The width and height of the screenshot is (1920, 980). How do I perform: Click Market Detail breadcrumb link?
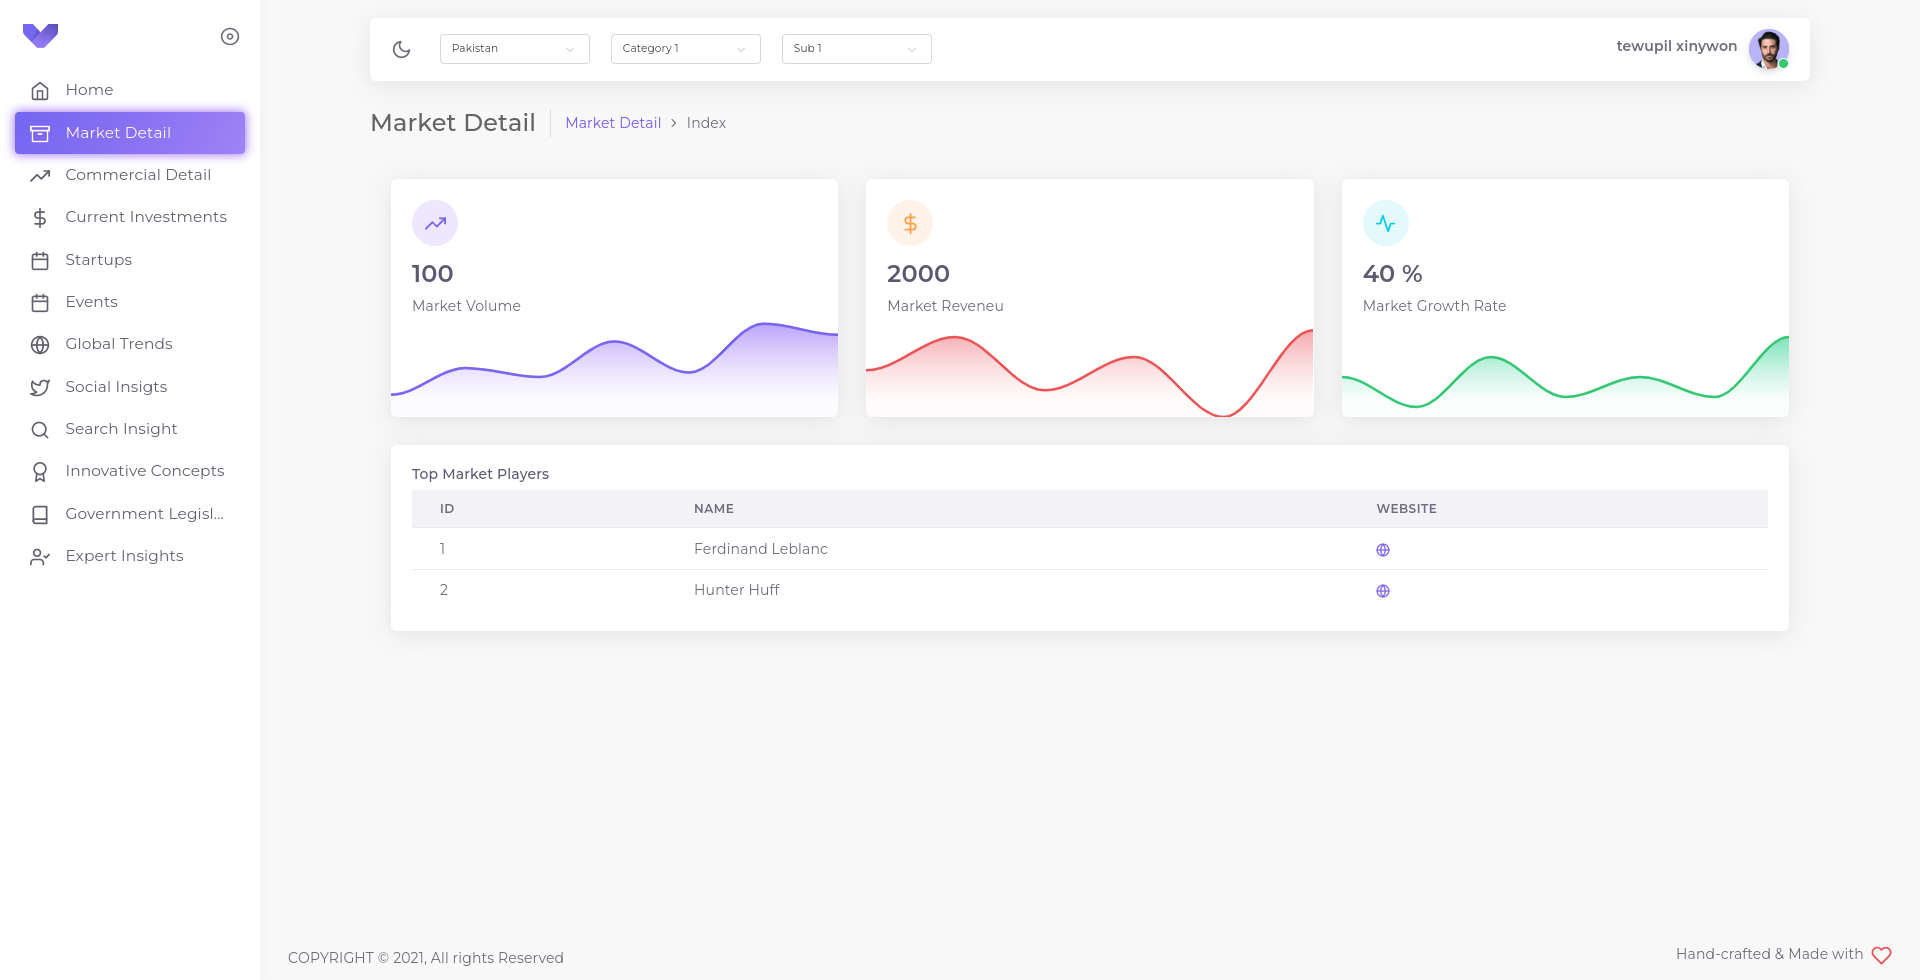tap(613, 123)
